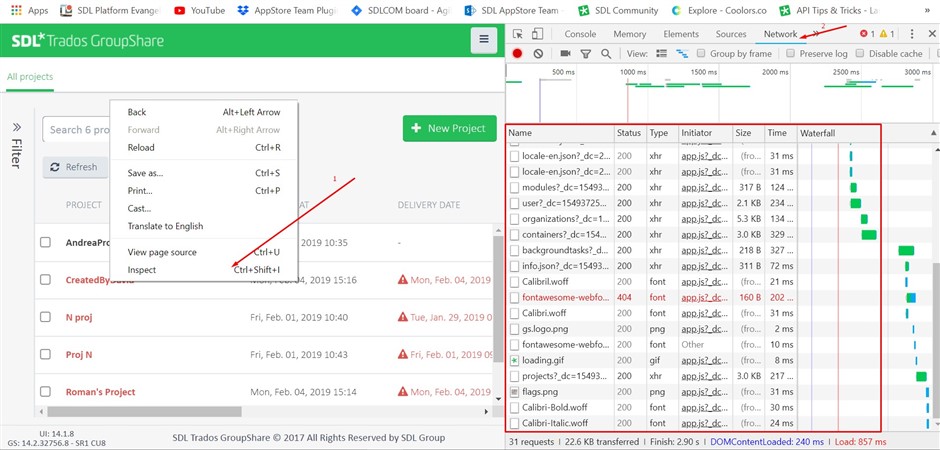Open the N proj project link
The image size is (940, 450).
click(79, 318)
